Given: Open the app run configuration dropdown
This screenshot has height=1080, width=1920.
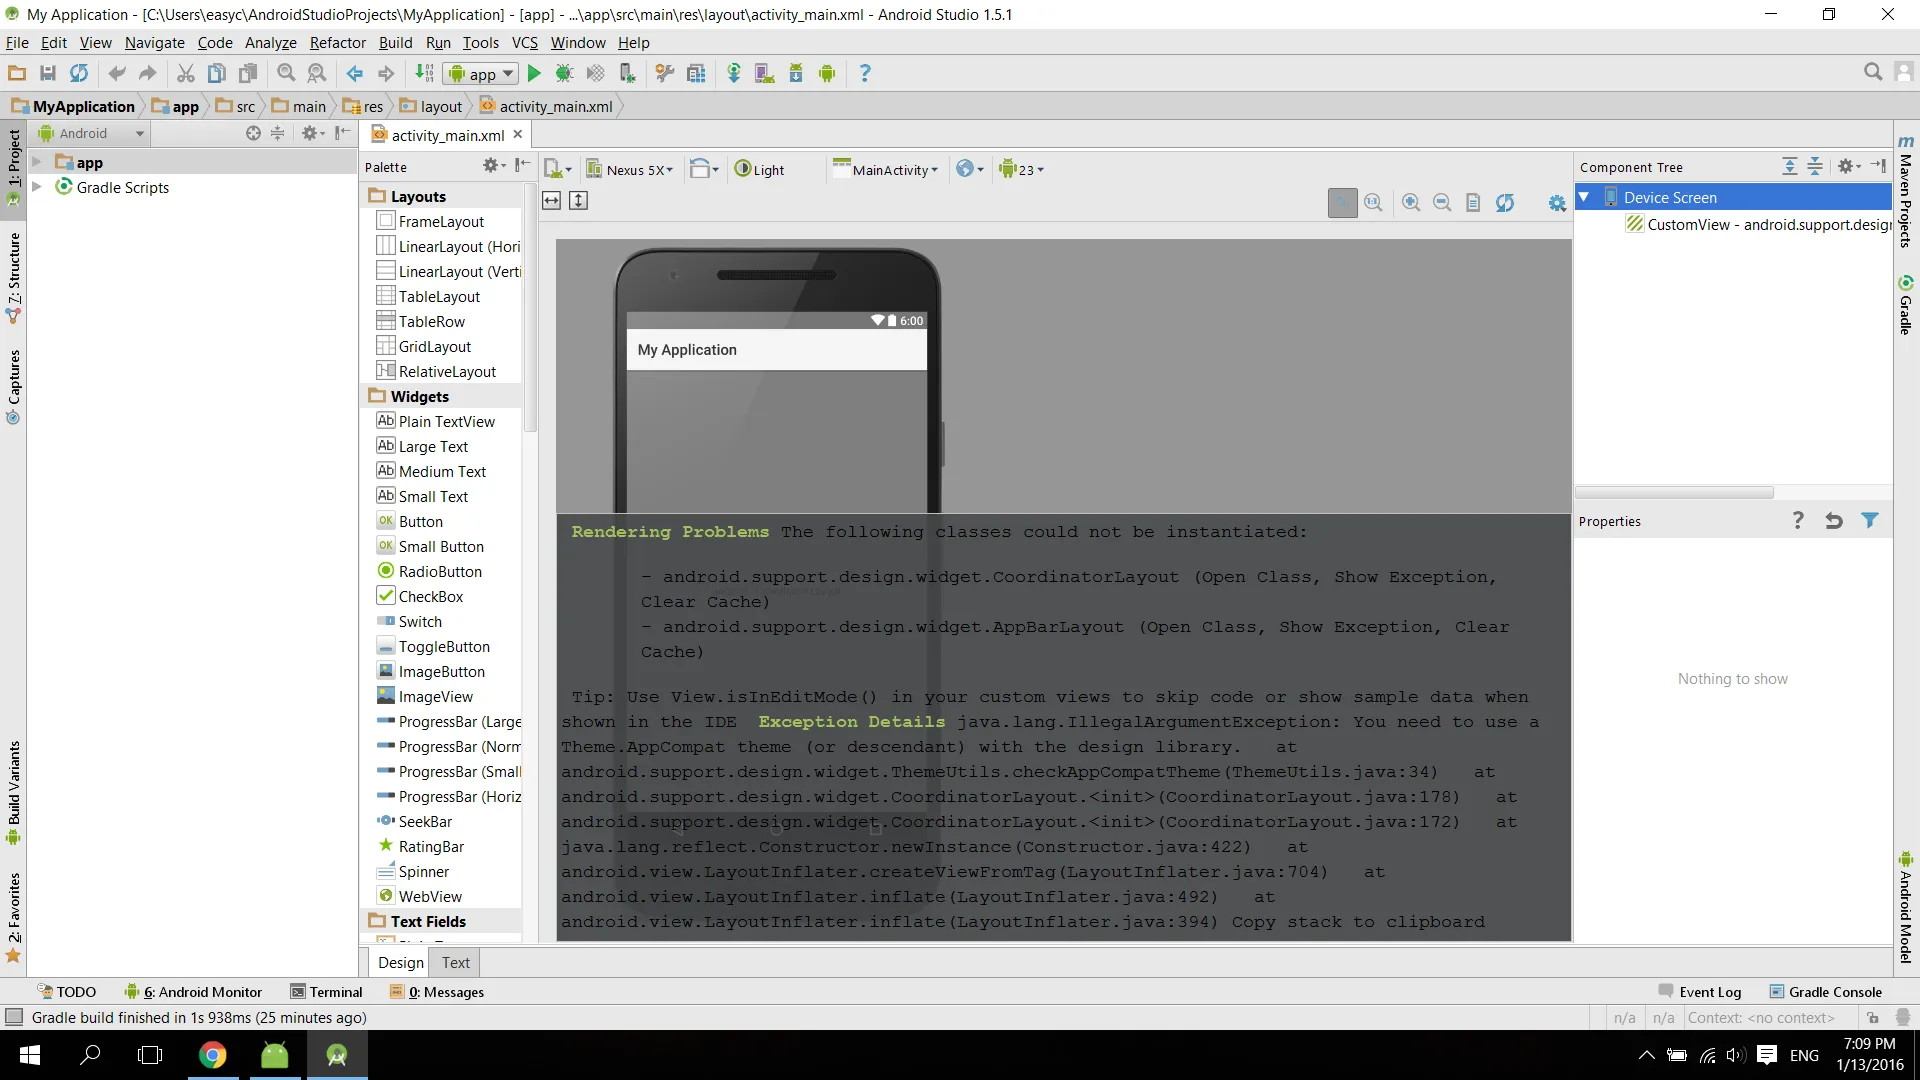Looking at the screenshot, I should 482,74.
